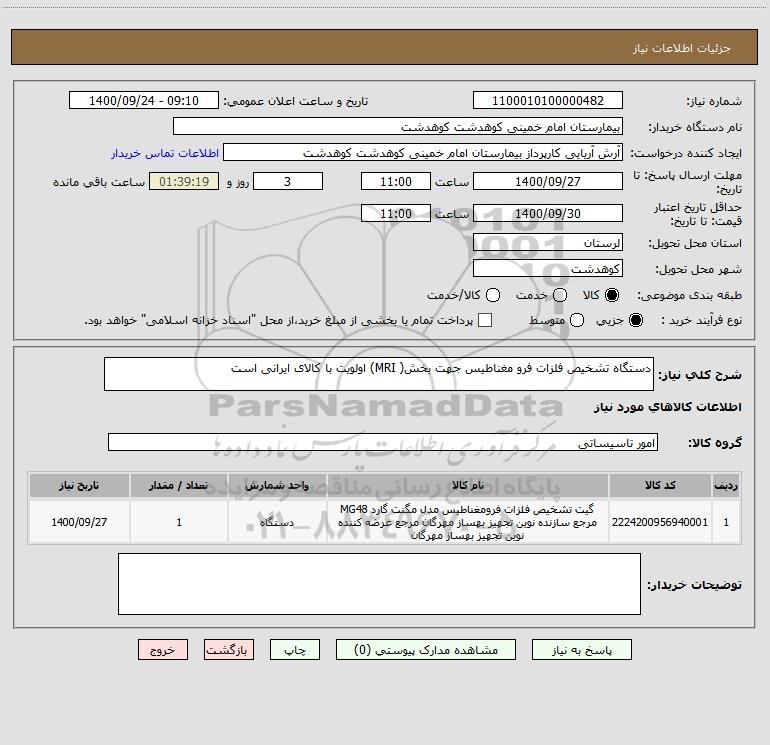Select the کالا/خدمت radio button
Viewport: 770px width, 745px height.
493,295
